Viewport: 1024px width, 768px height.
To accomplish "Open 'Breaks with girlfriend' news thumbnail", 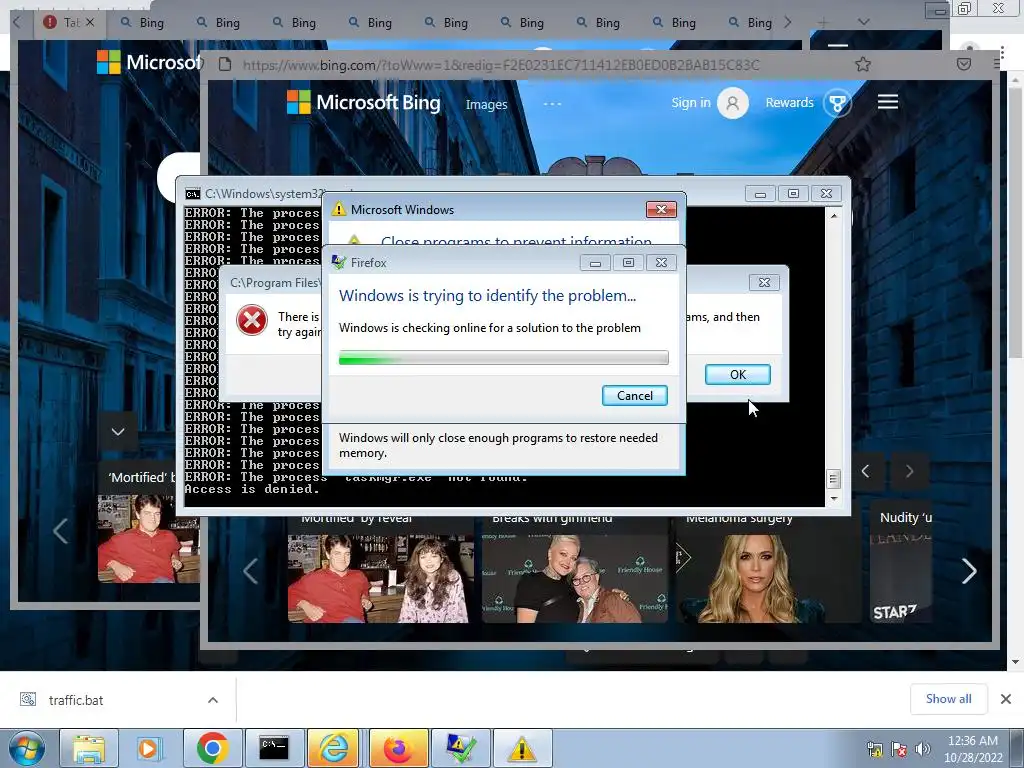I will 575,579.
